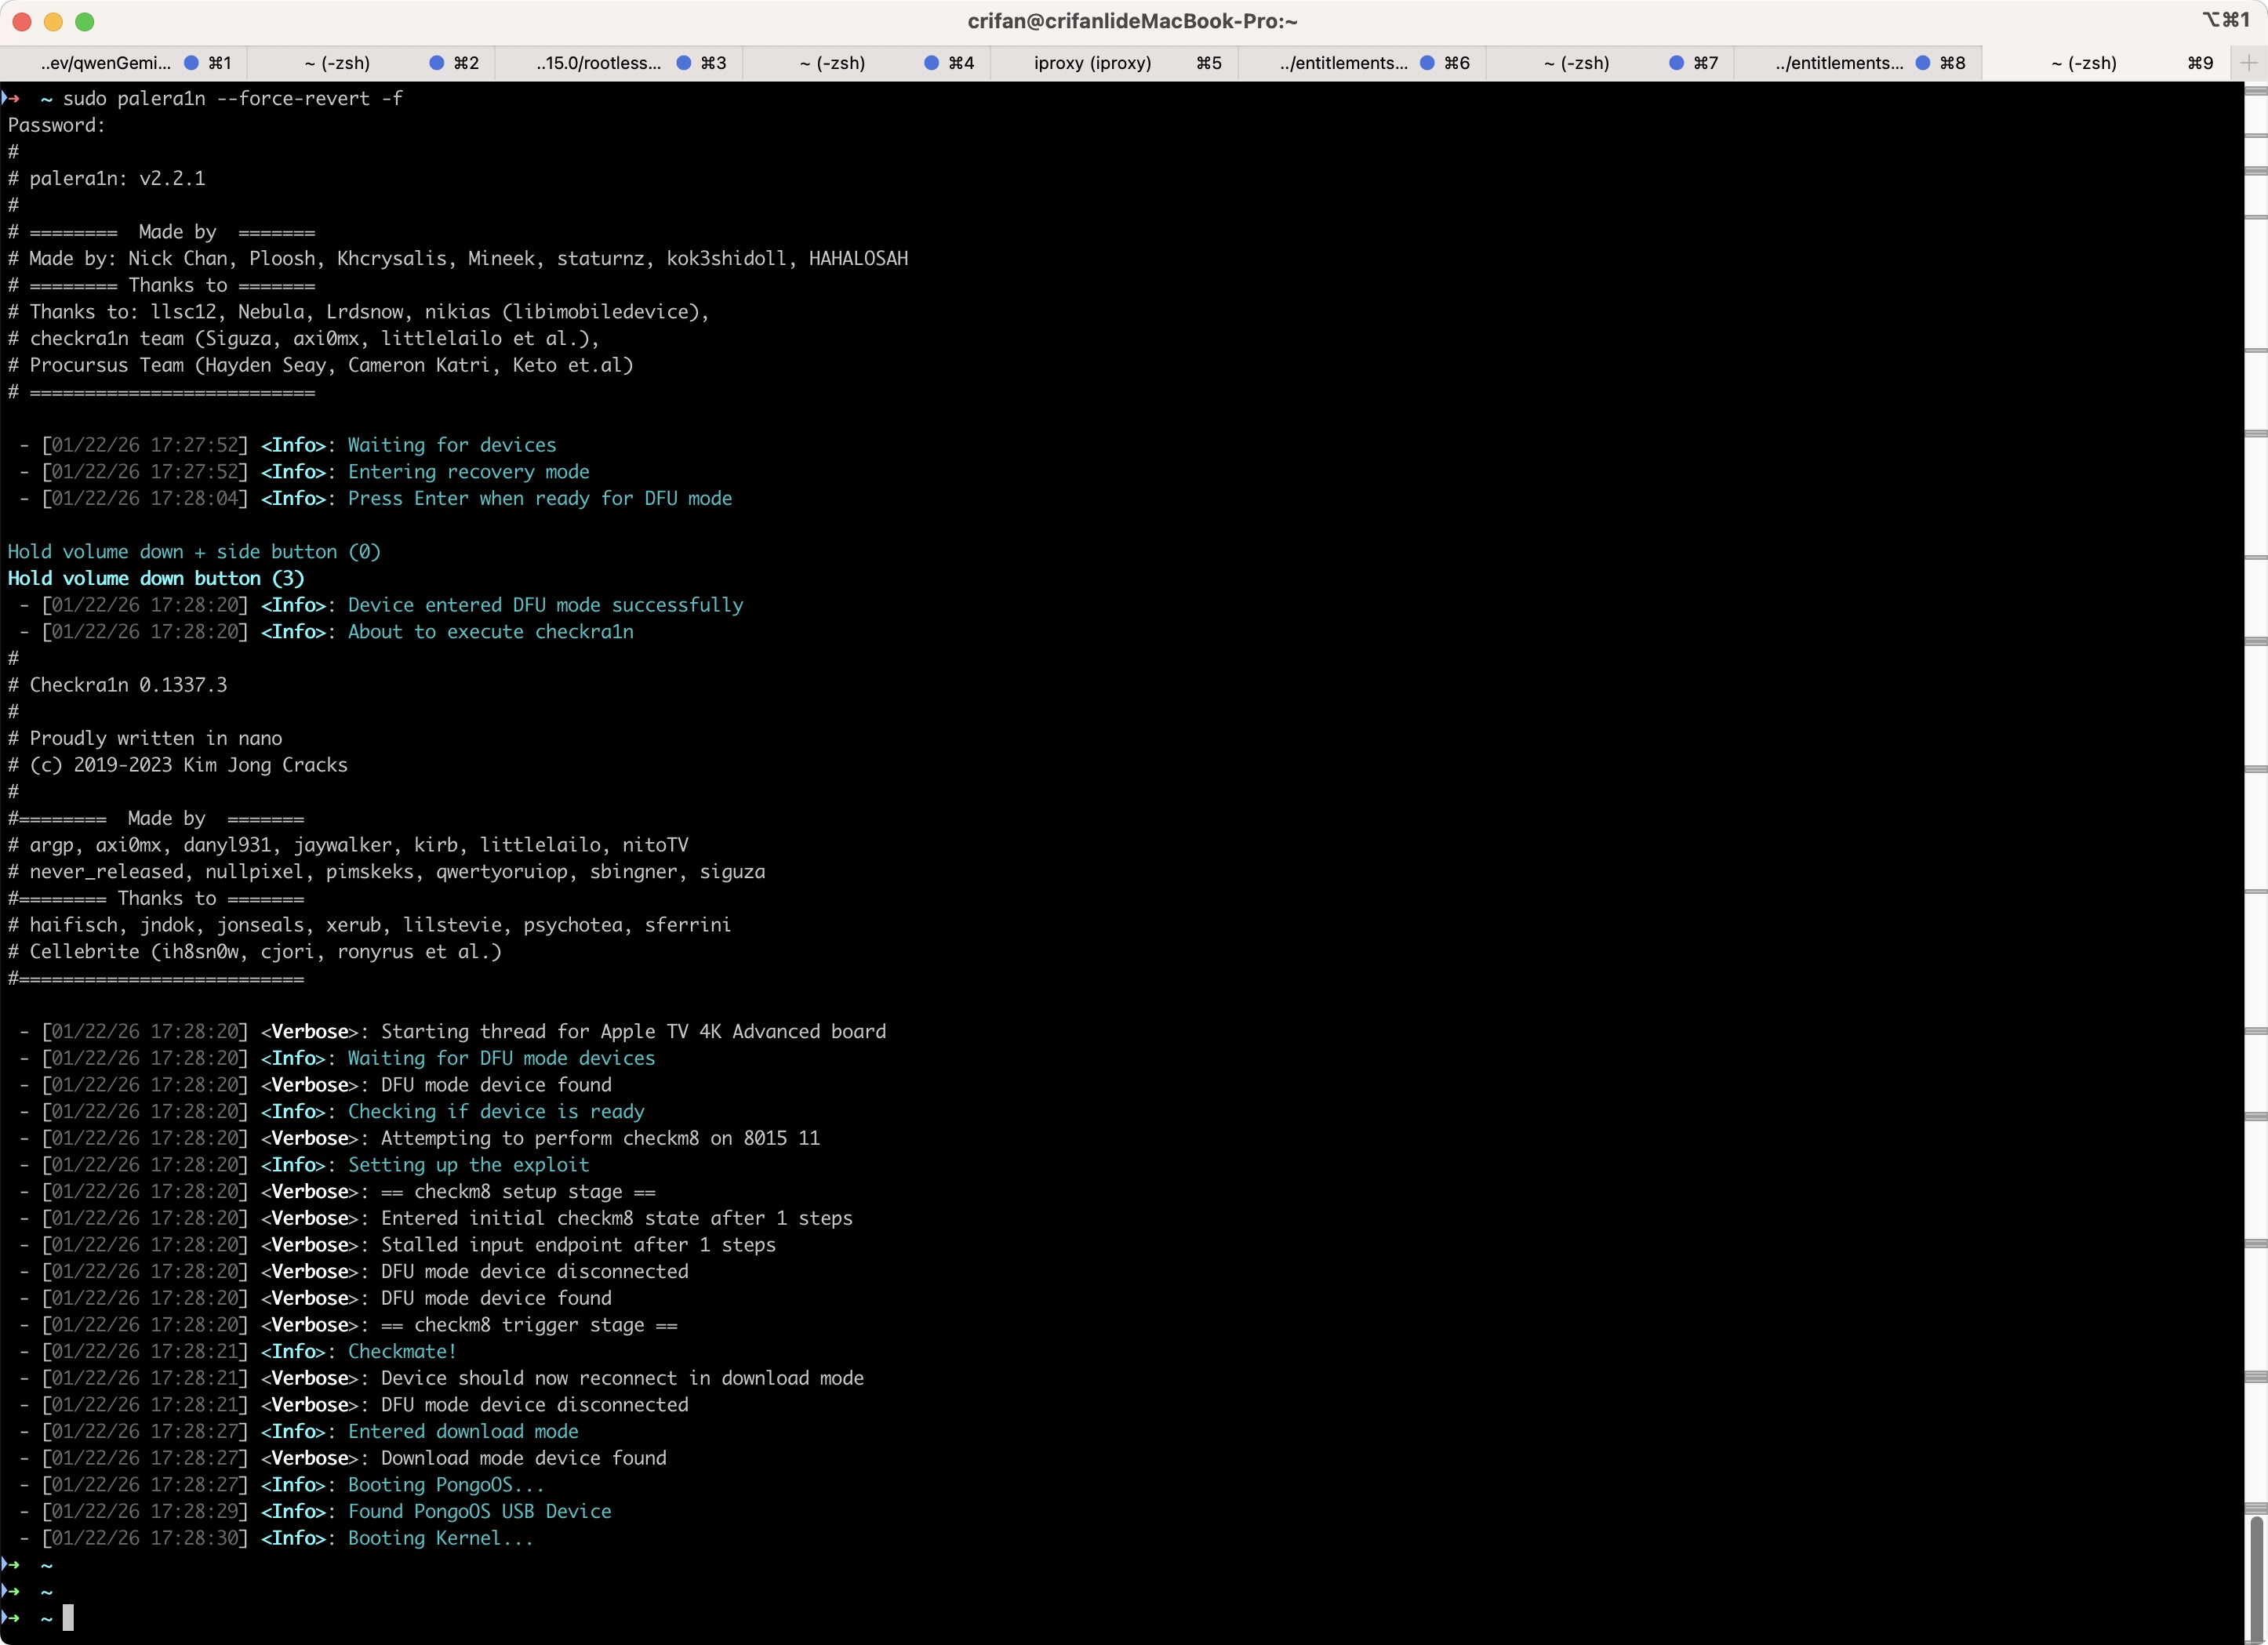The height and width of the screenshot is (1645, 2268).
Task: Click 'Entering recovery mode' log line
Action: click(x=469, y=472)
